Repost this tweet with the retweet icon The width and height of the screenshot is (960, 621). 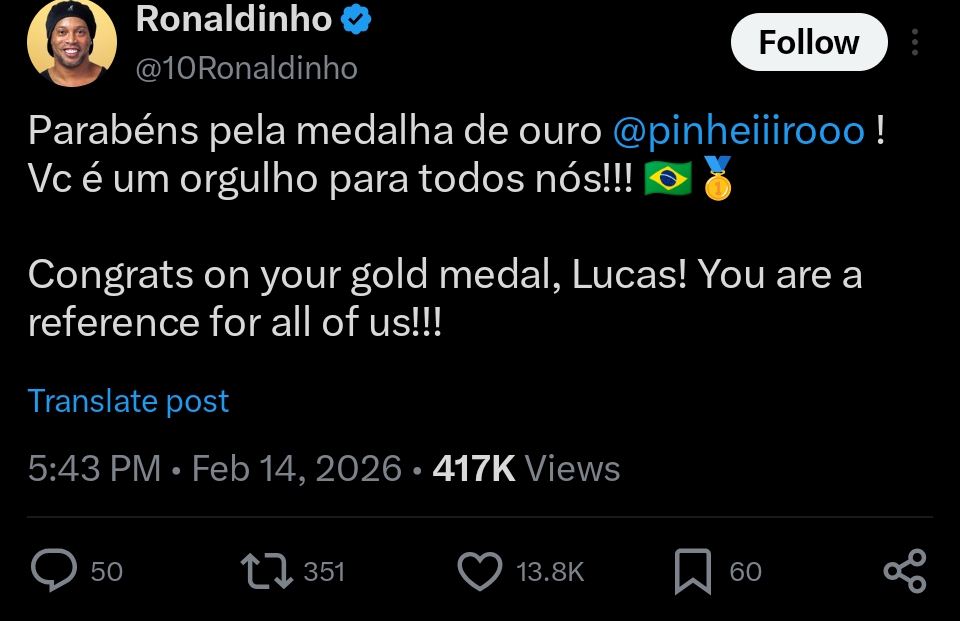tap(267, 571)
